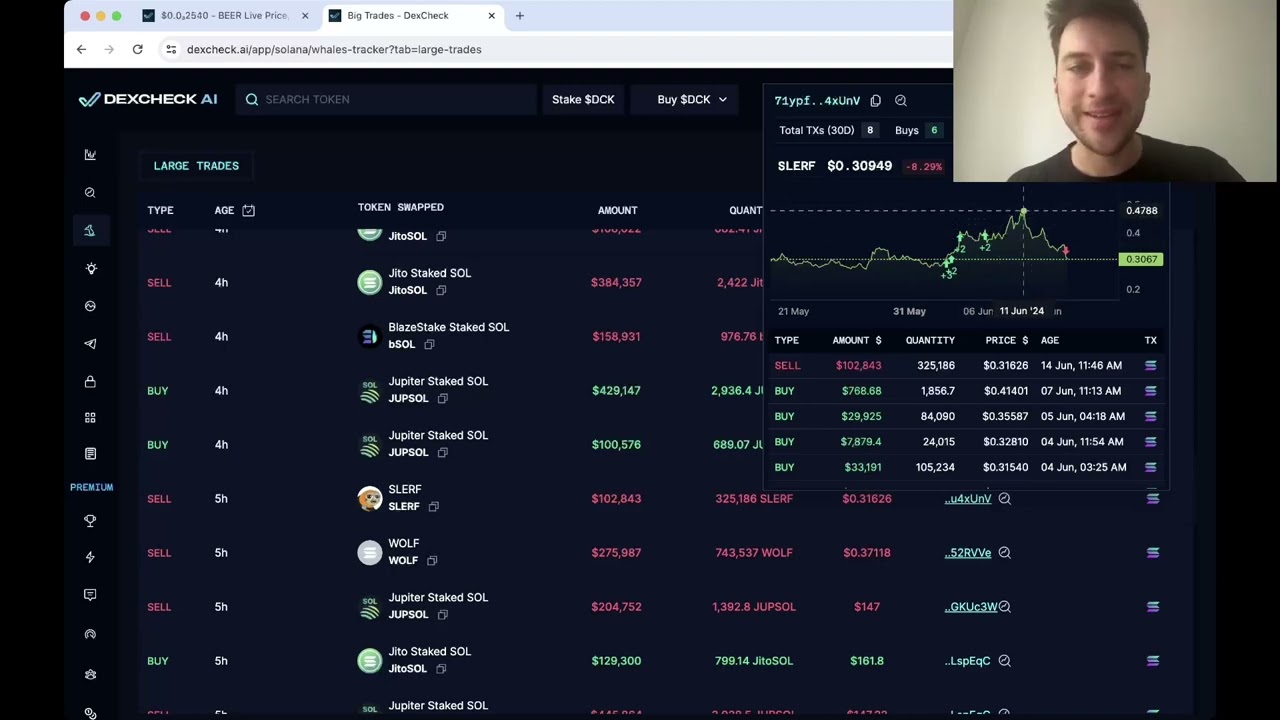
Task: Click the Total TXs (30D) label
Action: pyautogui.click(x=816, y=130)
